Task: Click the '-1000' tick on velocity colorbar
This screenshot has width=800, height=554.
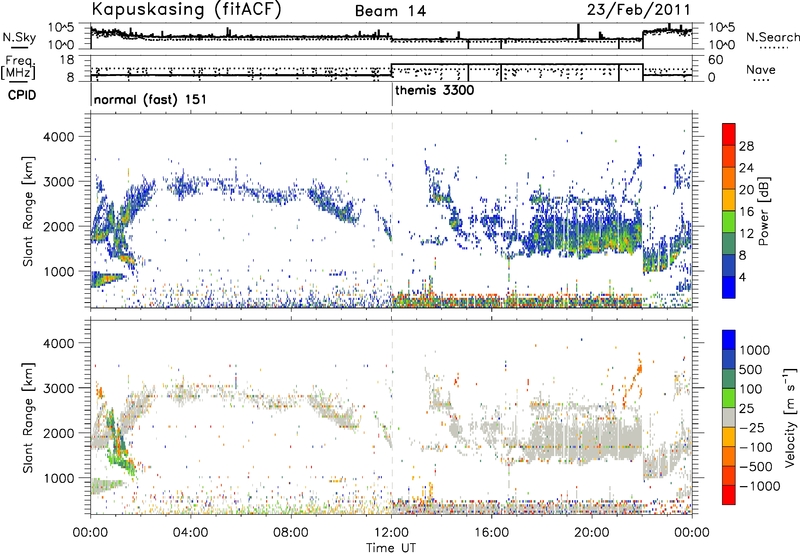Action: [x=759, y=486]
